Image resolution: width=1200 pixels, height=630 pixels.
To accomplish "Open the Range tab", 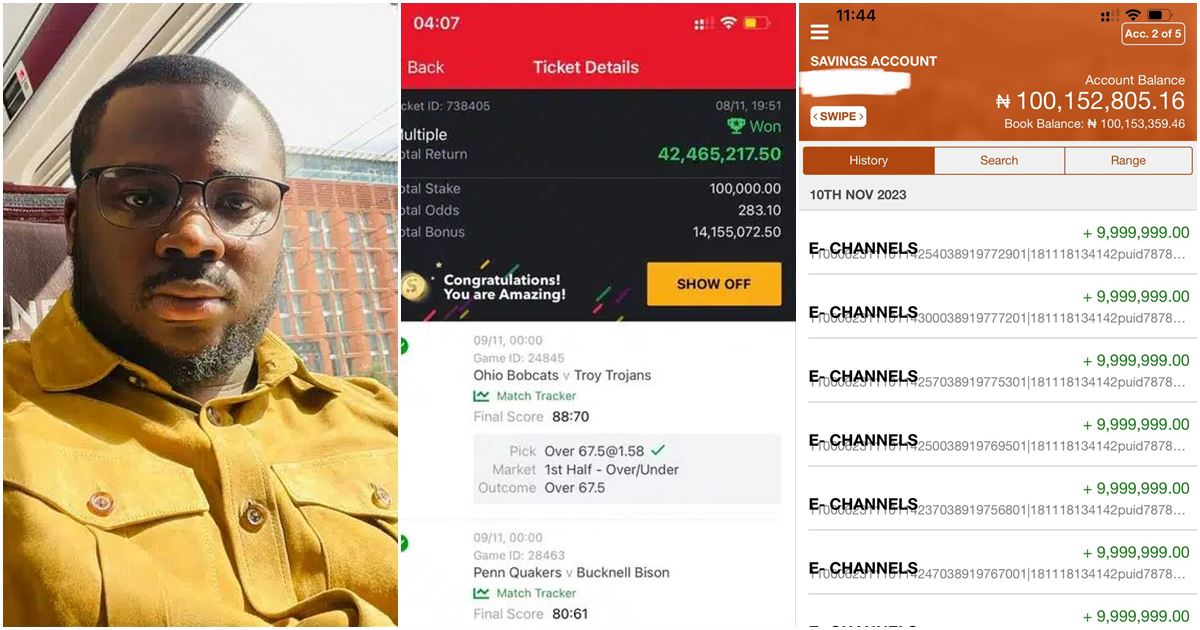I will point(1128,161).
